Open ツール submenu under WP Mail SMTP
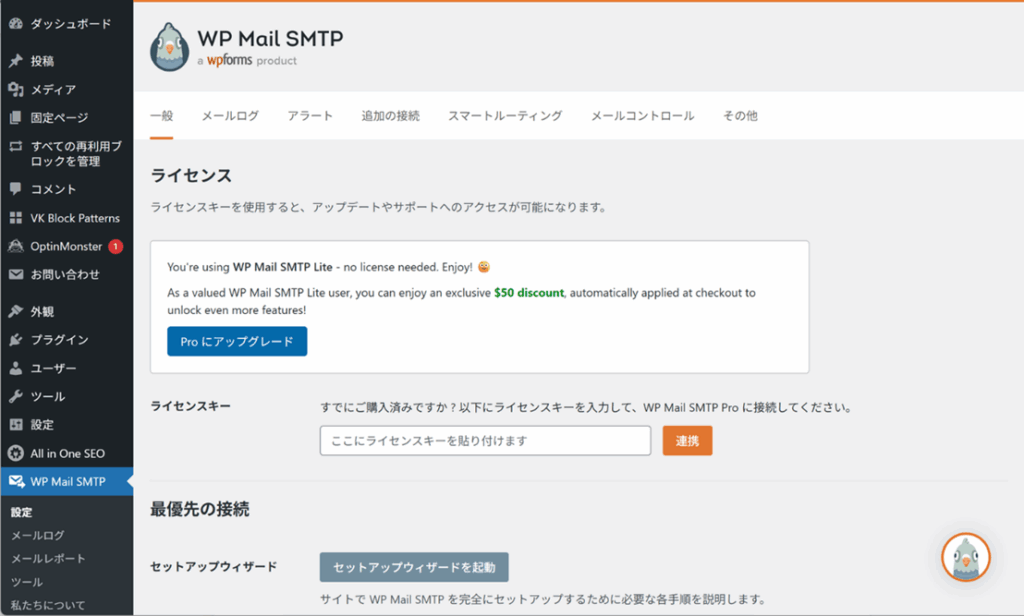The image size is (1024, 616). tap(27, 582)
